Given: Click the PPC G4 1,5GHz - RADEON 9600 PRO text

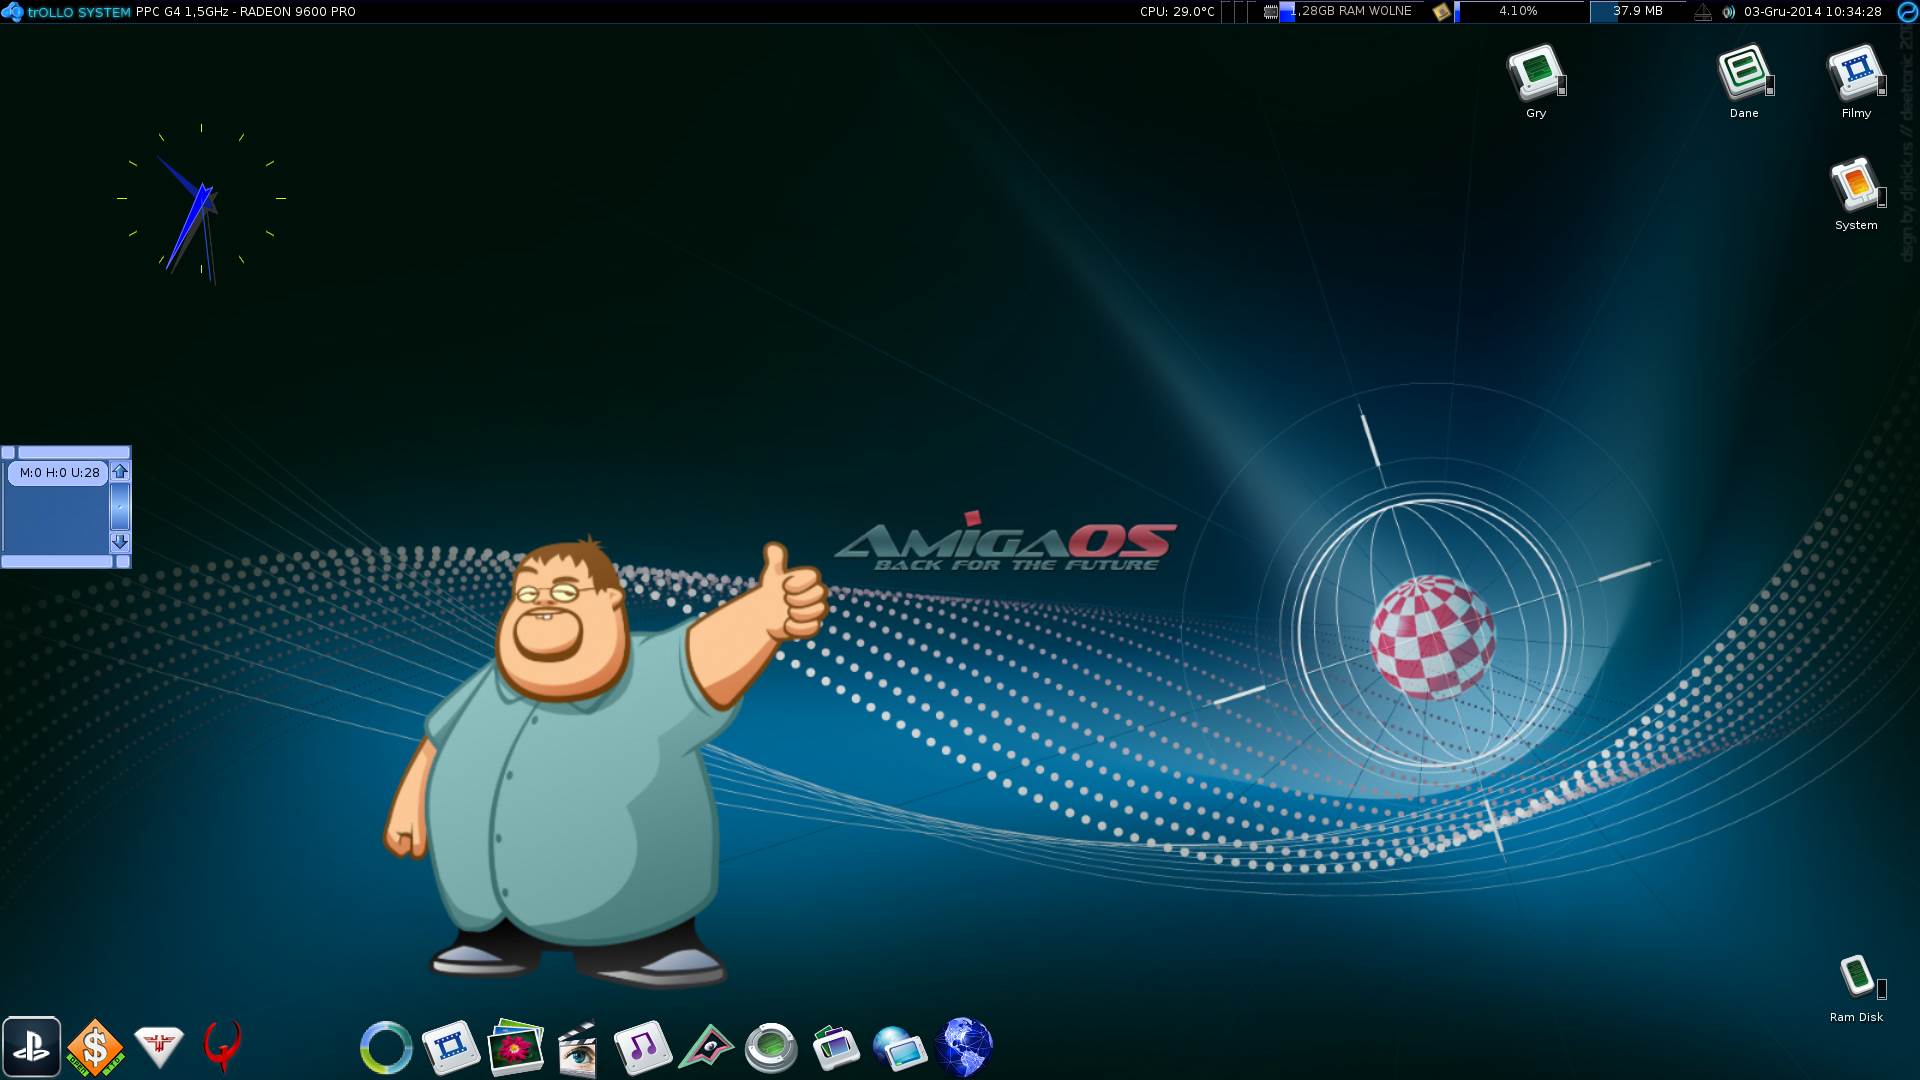Looking at the screenshot, I should point(246,12).
